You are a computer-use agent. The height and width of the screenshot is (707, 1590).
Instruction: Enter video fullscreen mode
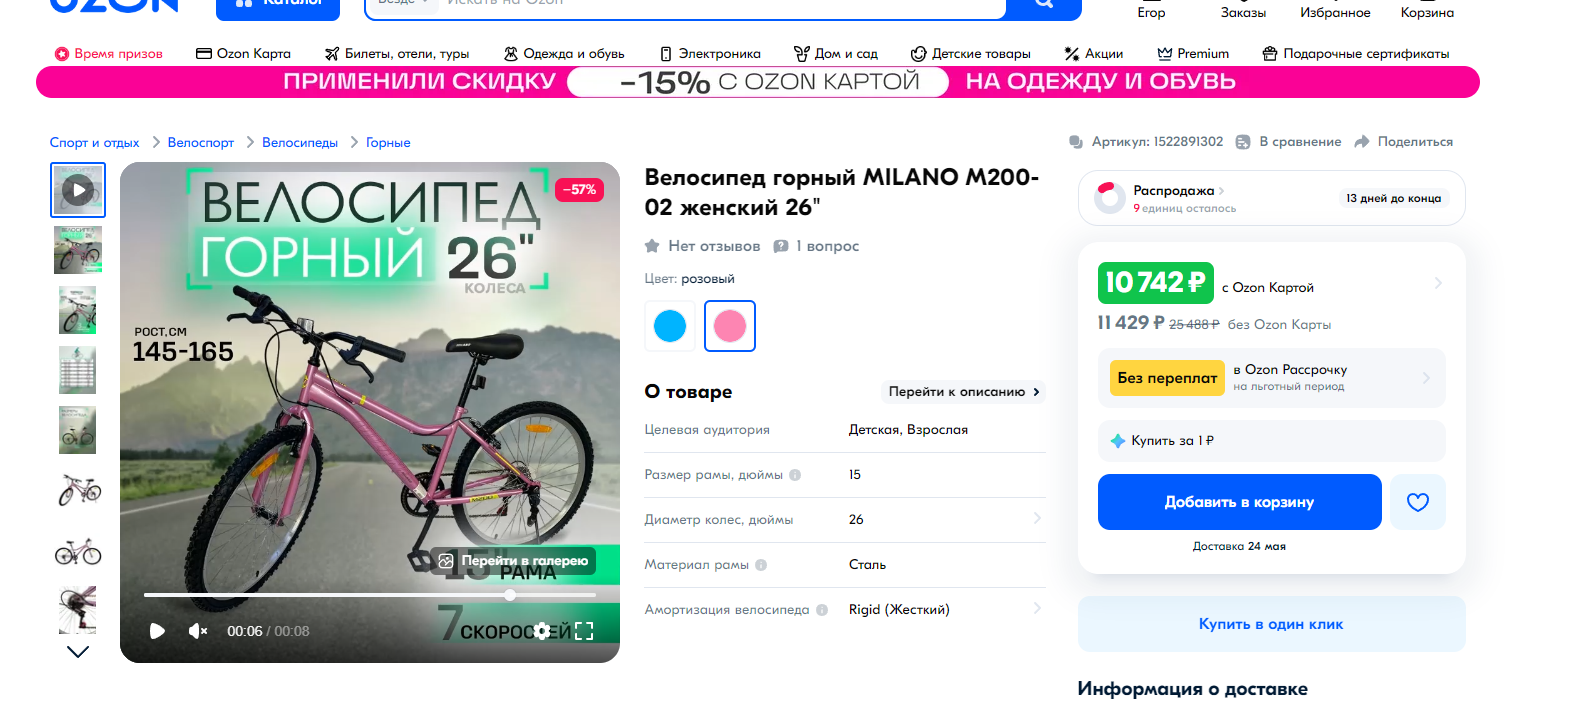(x=584, y=631)
